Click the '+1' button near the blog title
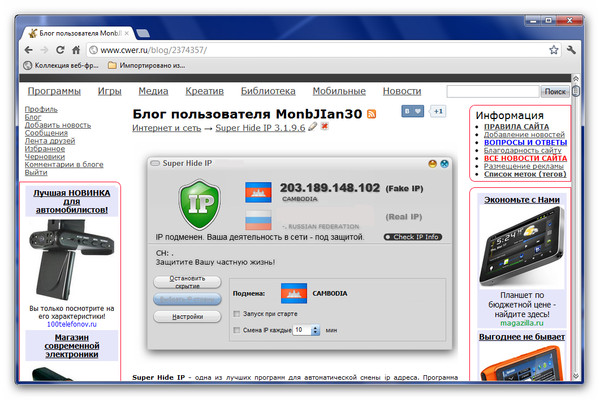600x400 pixels. click(437, 111)
